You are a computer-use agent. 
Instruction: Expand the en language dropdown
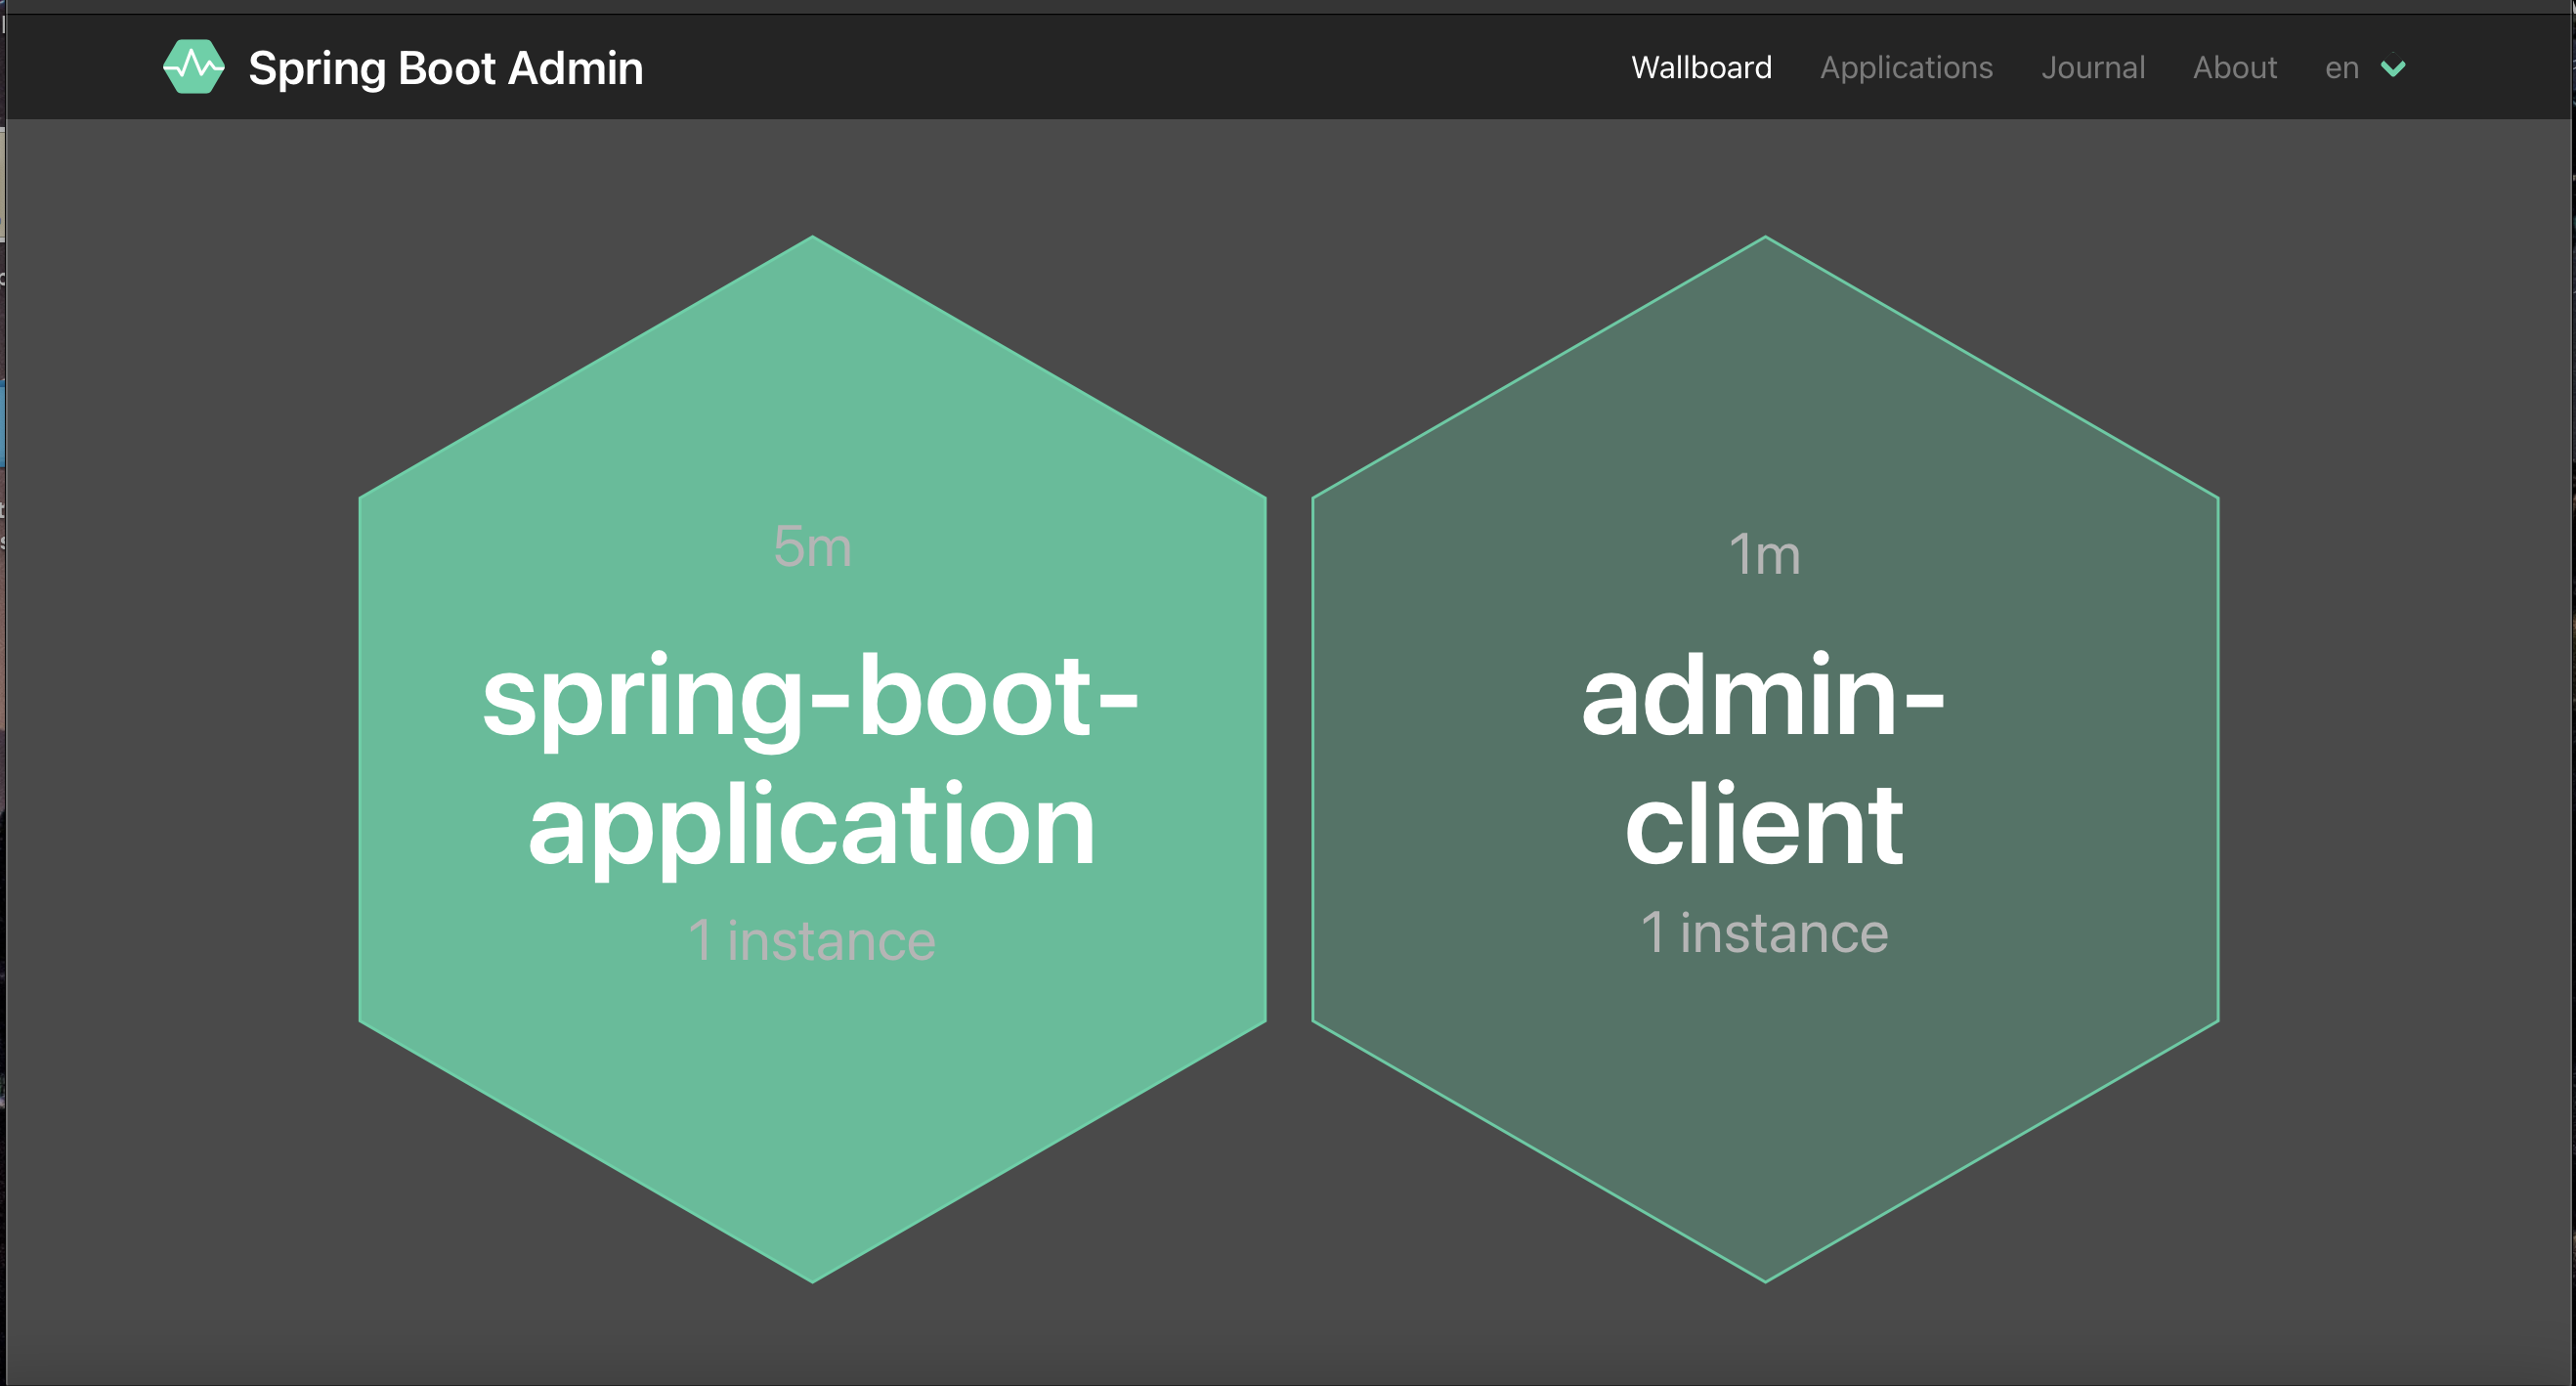2365,67
